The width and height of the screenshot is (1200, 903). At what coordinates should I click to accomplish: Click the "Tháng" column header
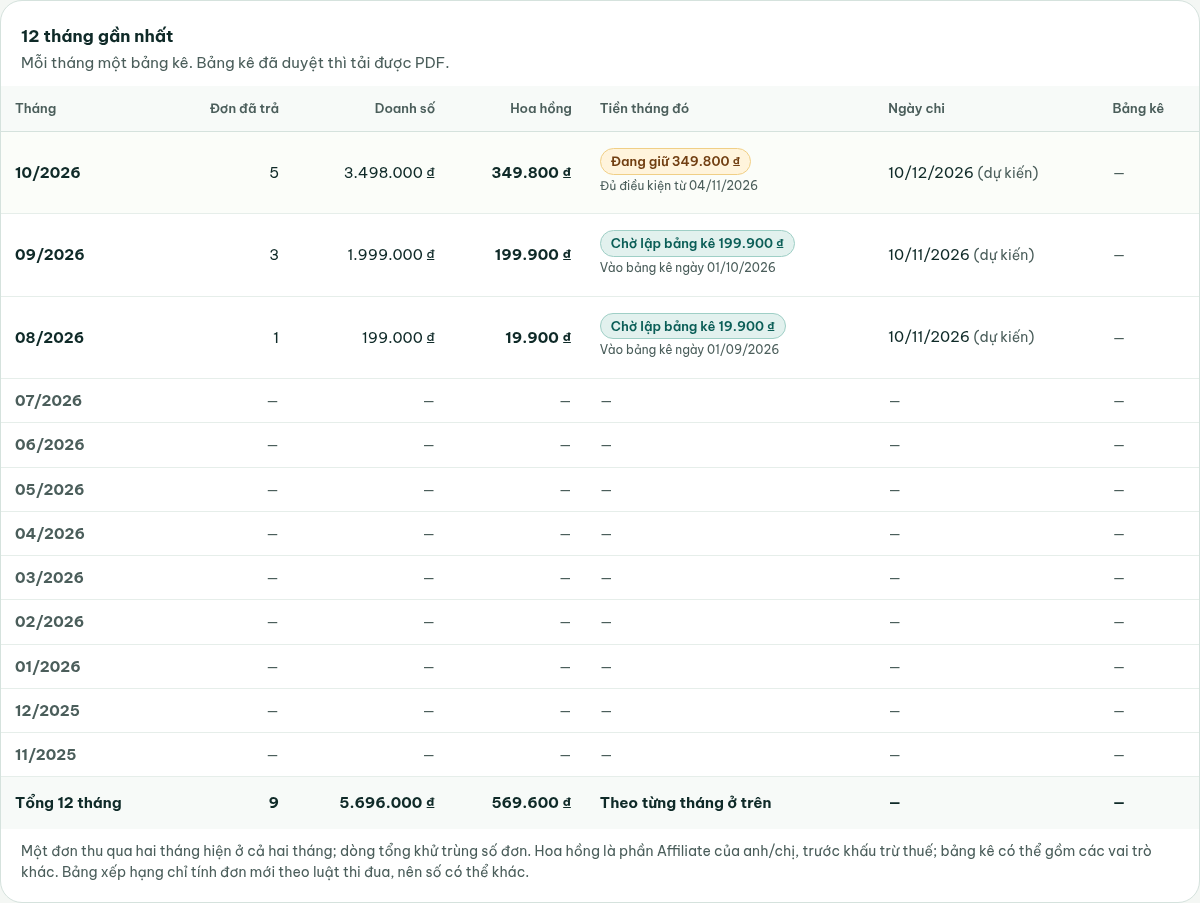36,108
